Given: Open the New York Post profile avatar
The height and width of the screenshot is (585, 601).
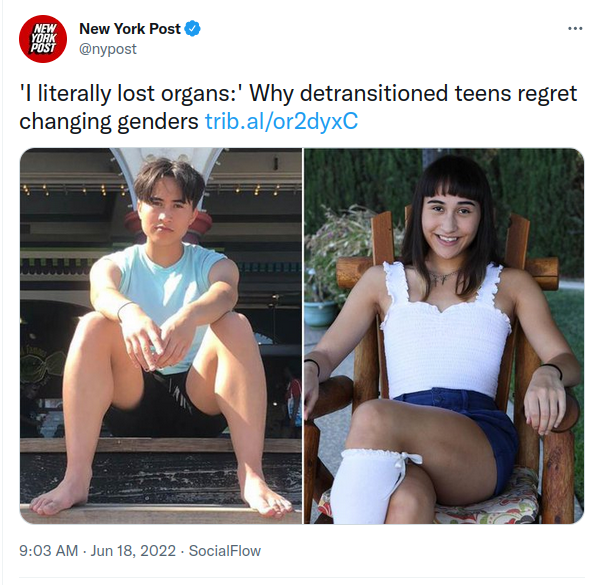Looking at the screenshot, I should pos(43,39).
